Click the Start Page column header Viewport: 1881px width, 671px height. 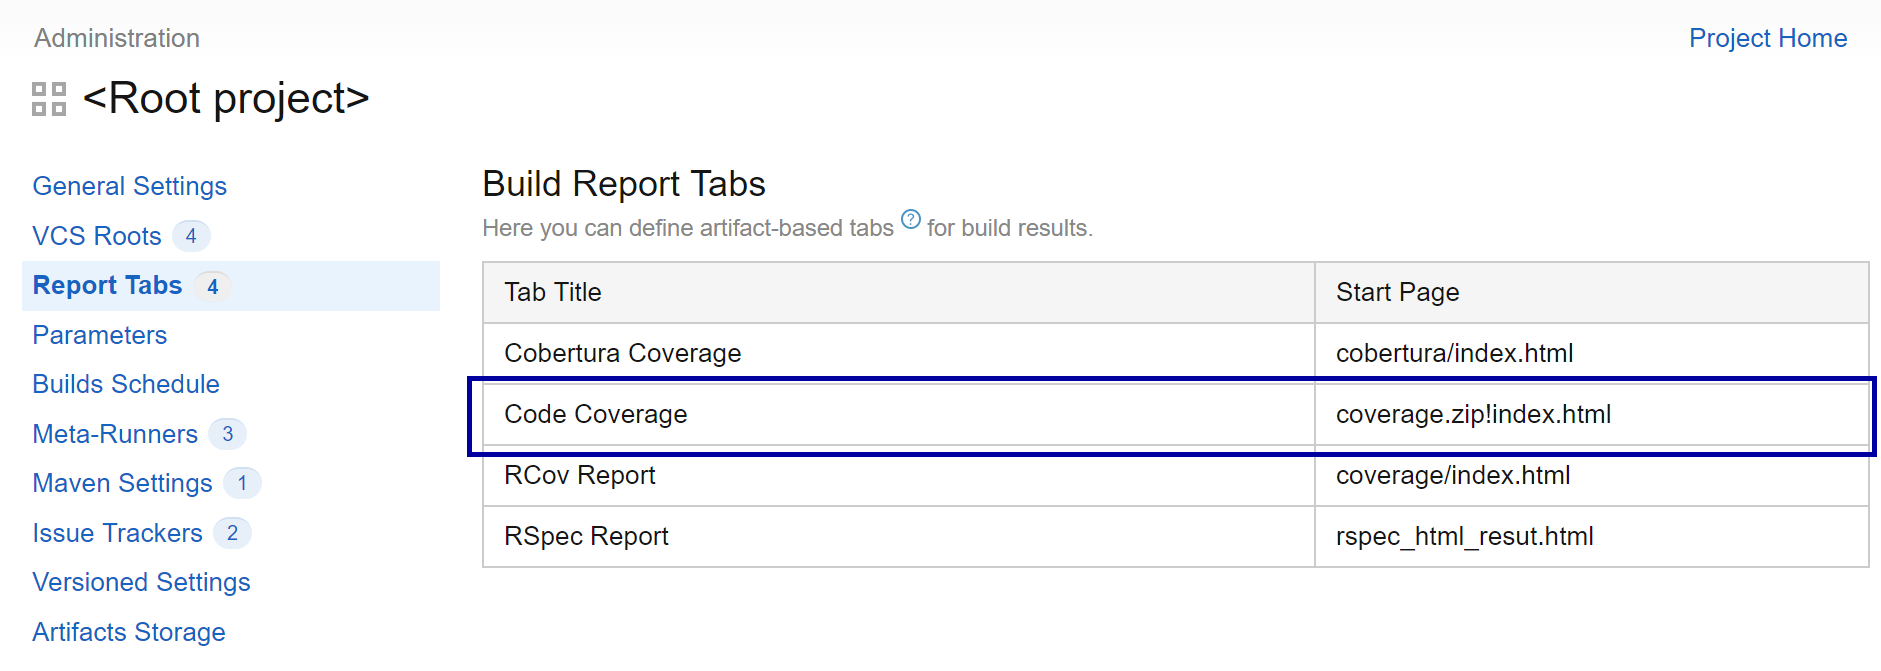pyautogui.click(x=1592, y=292)
